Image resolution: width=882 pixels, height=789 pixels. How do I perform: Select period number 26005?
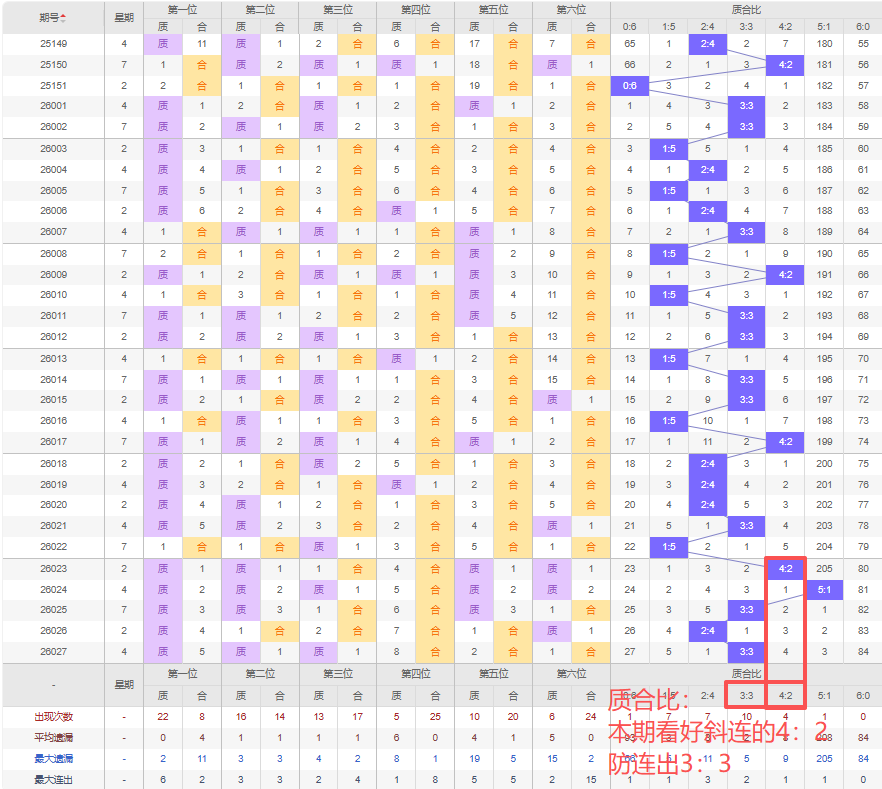(53, 191)
